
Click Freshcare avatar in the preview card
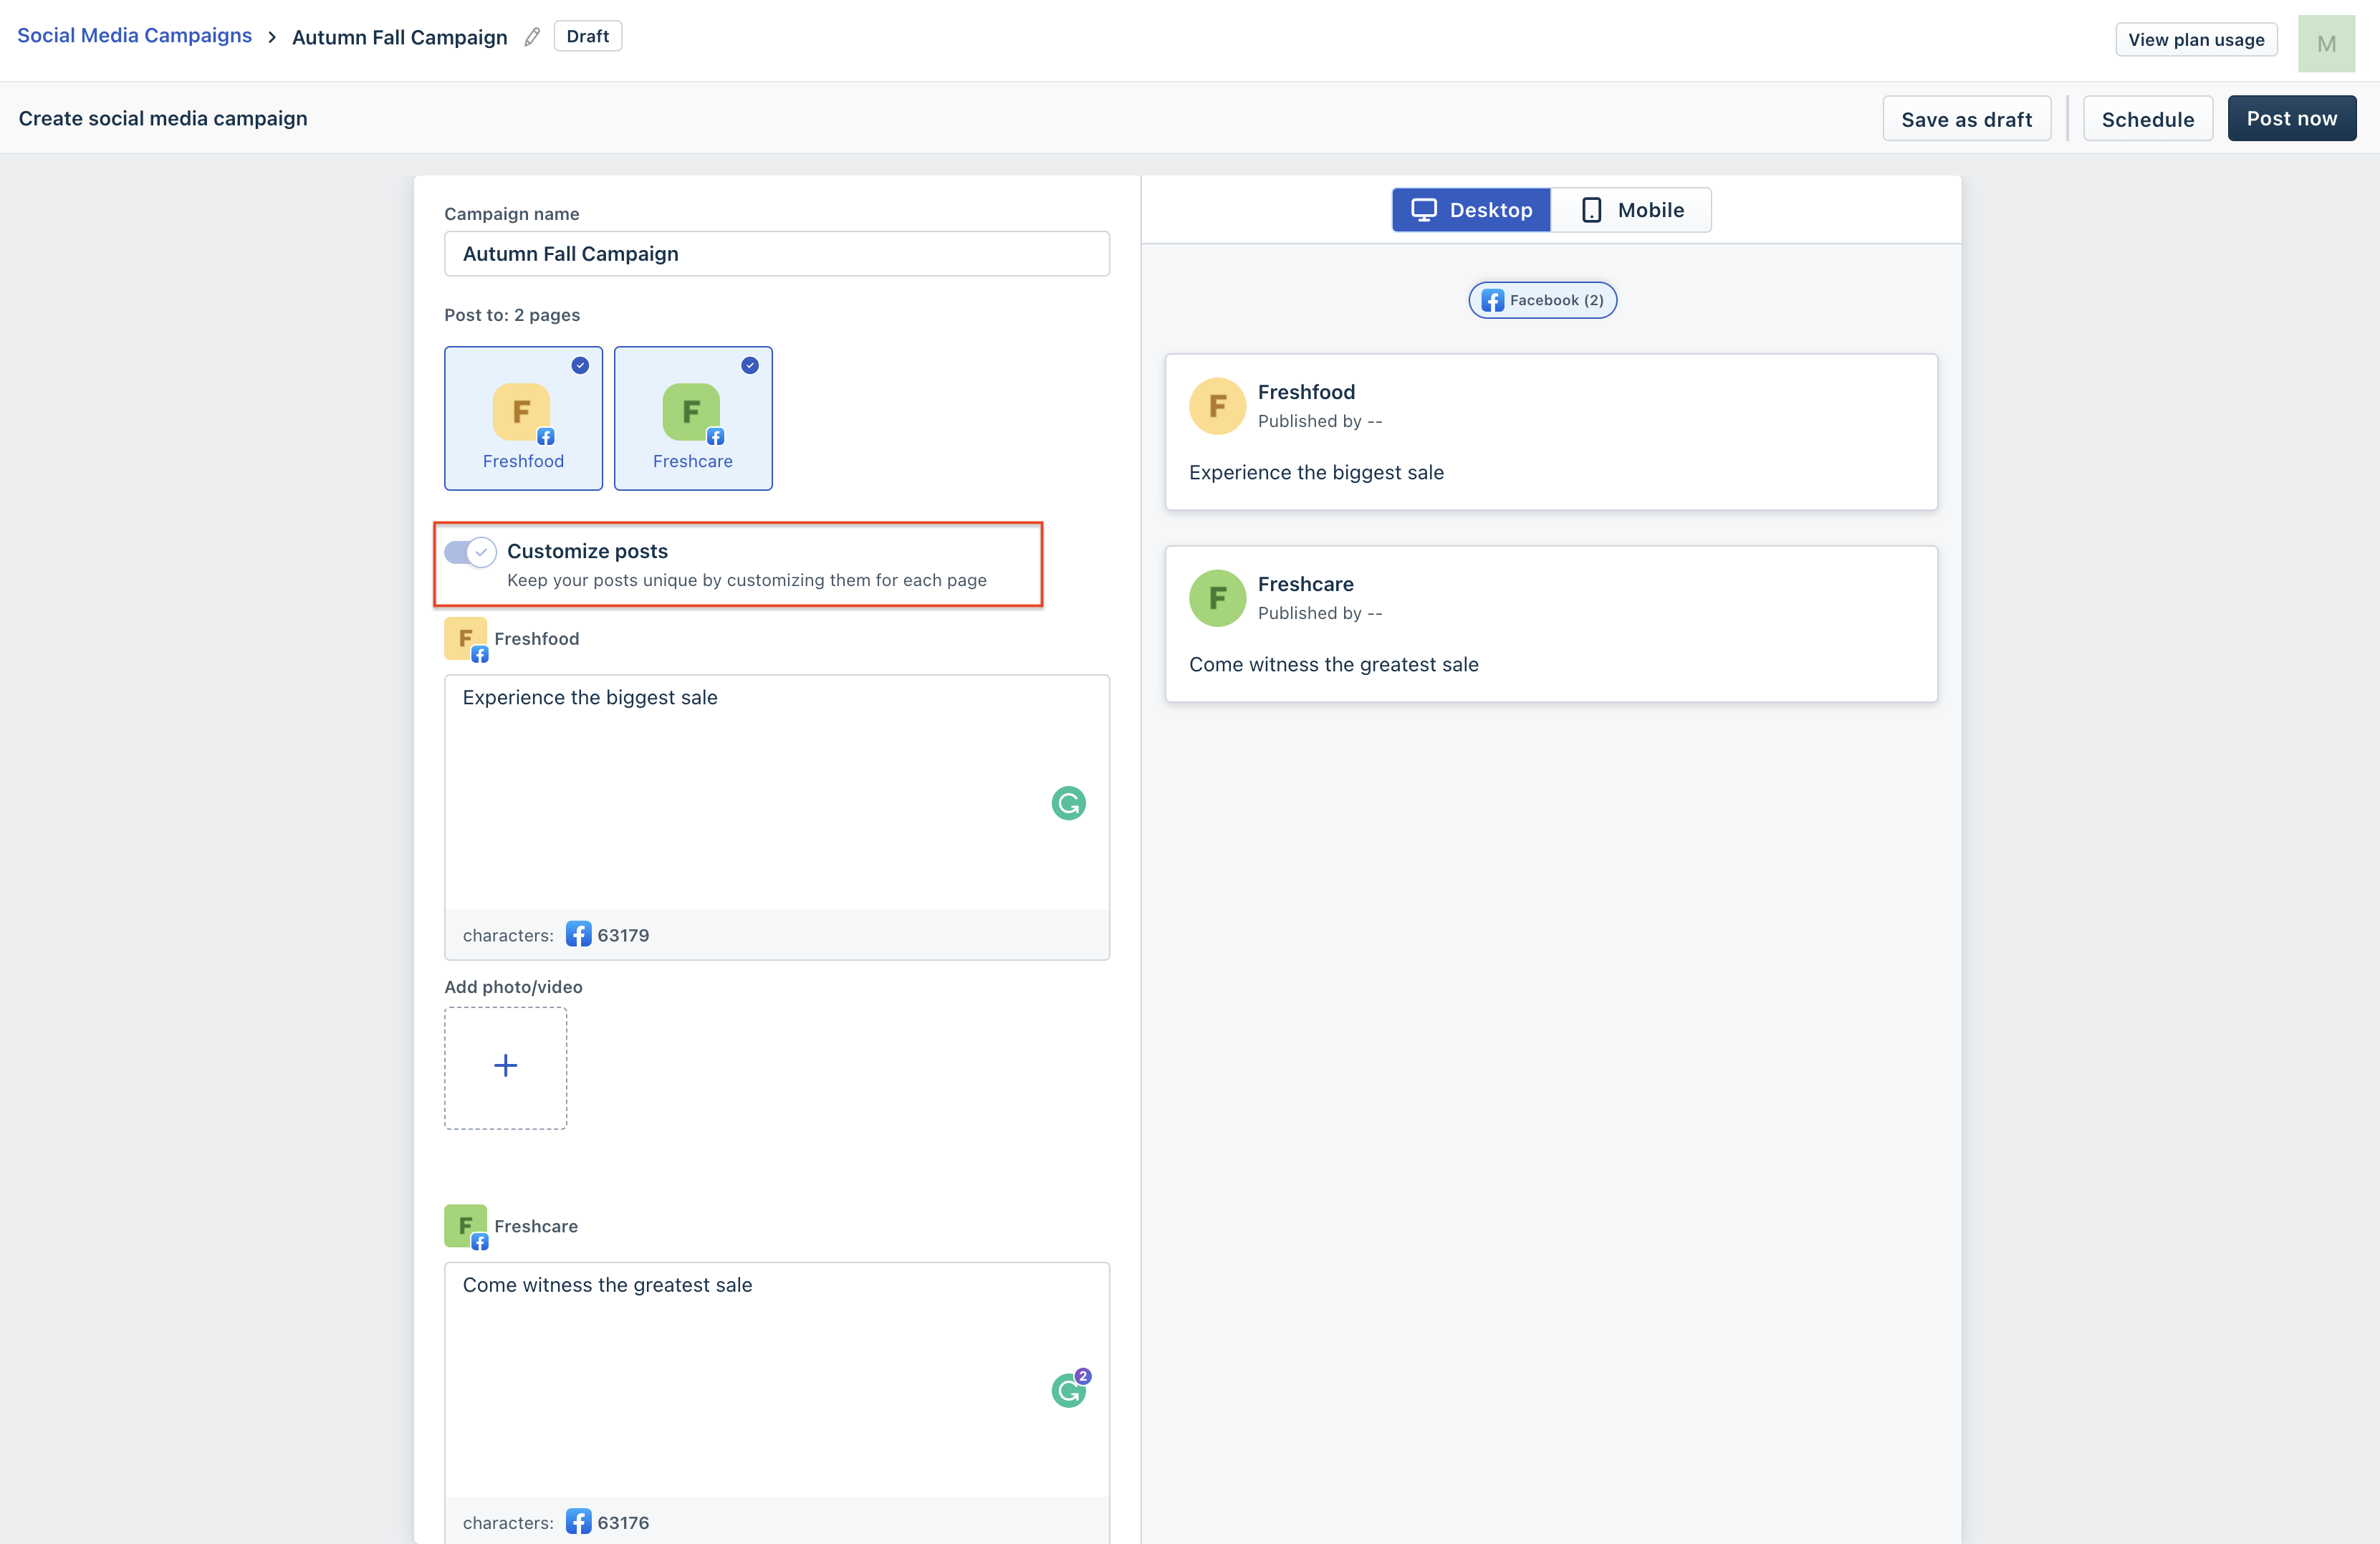click(1217, 598)
